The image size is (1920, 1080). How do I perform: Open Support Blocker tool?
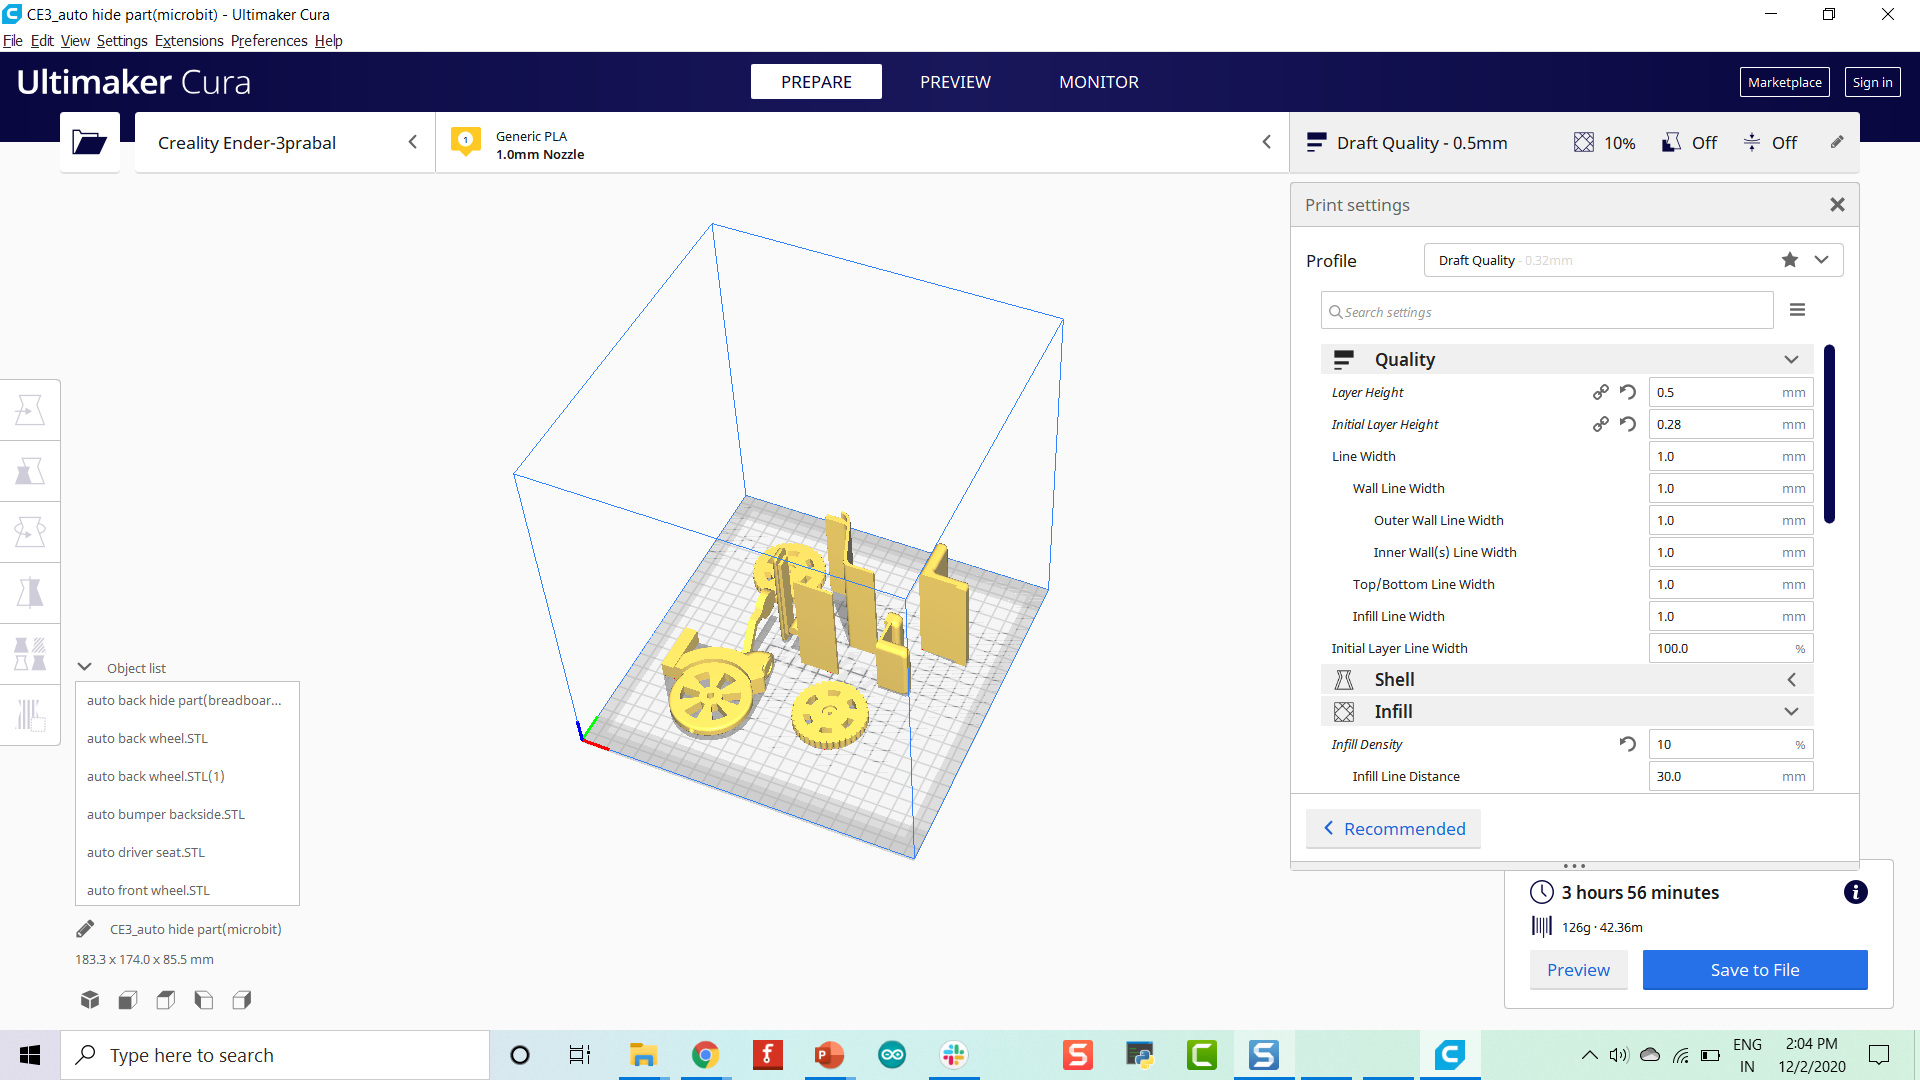30,715
